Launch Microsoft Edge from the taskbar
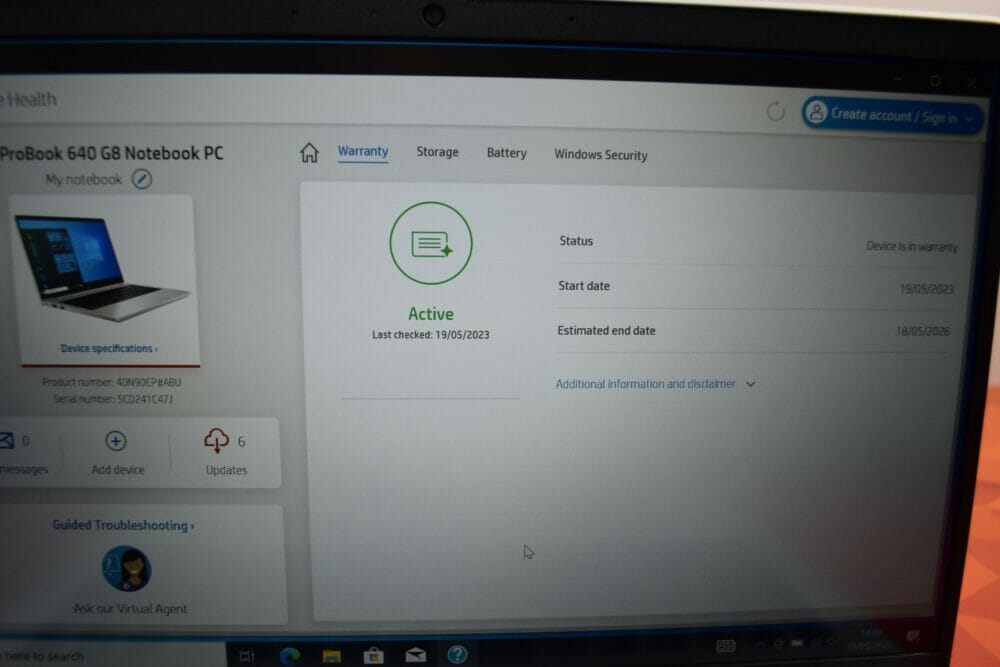 point(290,655)
